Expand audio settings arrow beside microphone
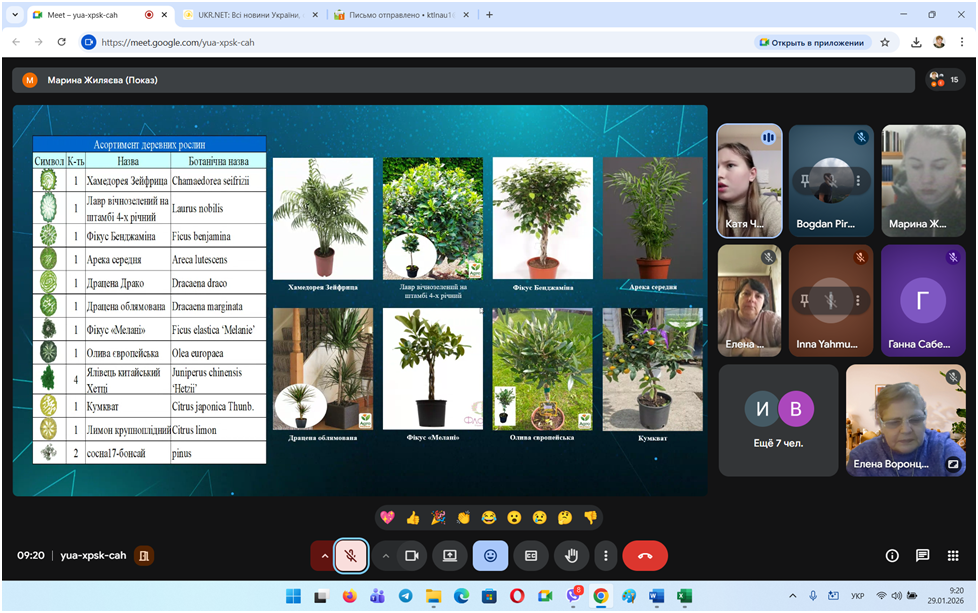 coord(324,555)
